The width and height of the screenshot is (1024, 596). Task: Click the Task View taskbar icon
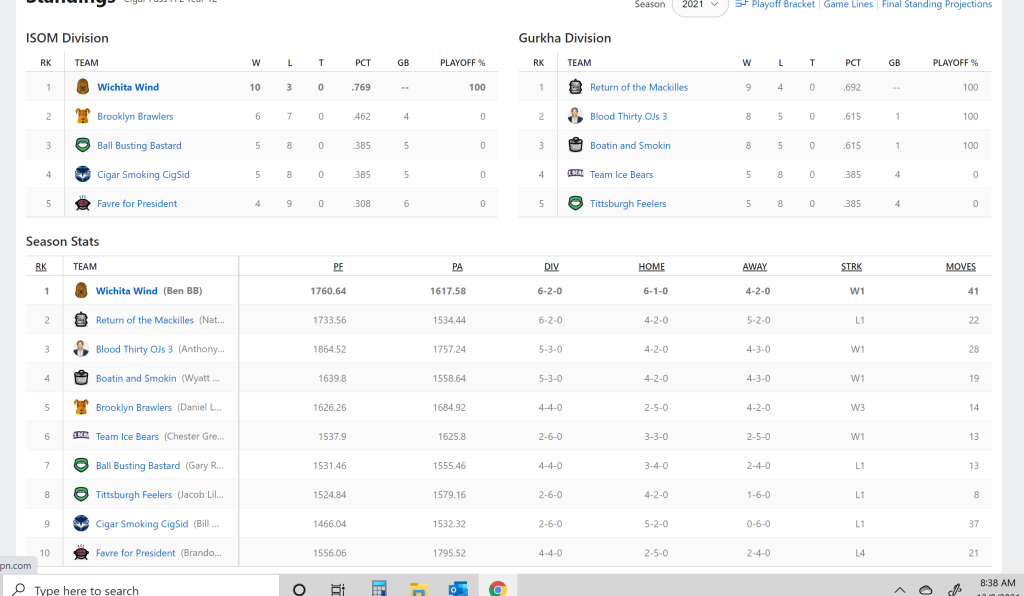[x=338, y=589]
